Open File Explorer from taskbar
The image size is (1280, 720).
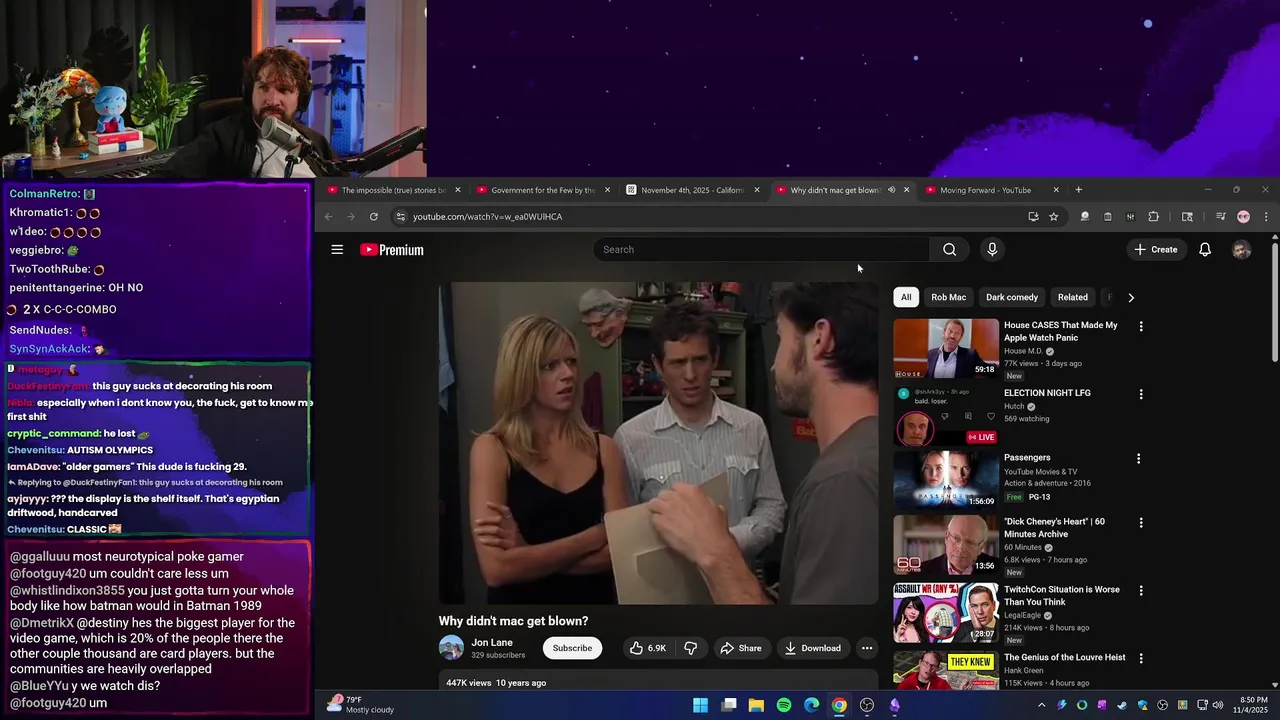click(756, 705)
